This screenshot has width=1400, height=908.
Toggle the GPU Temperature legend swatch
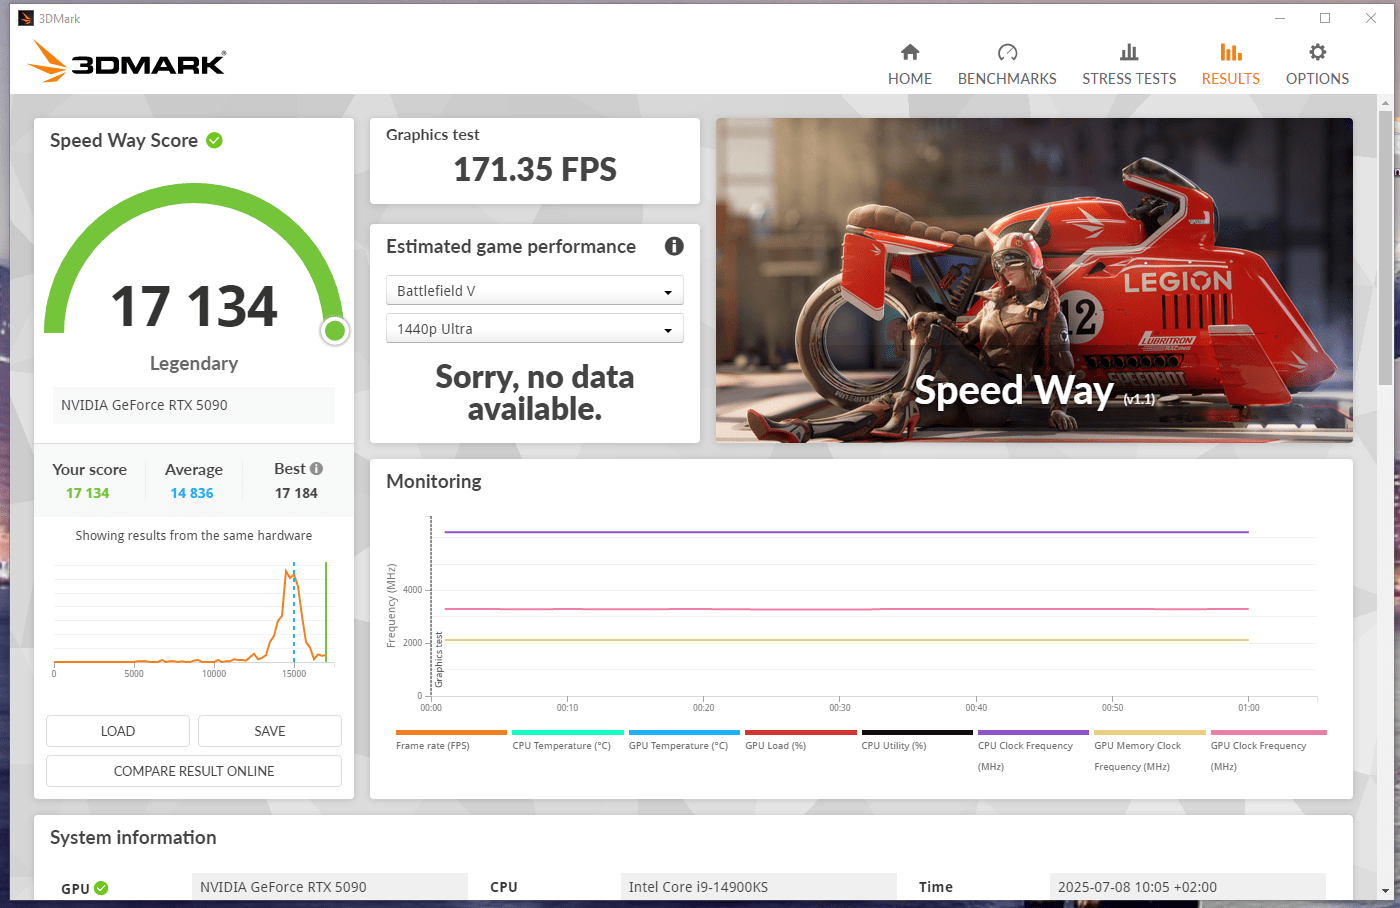684,733
